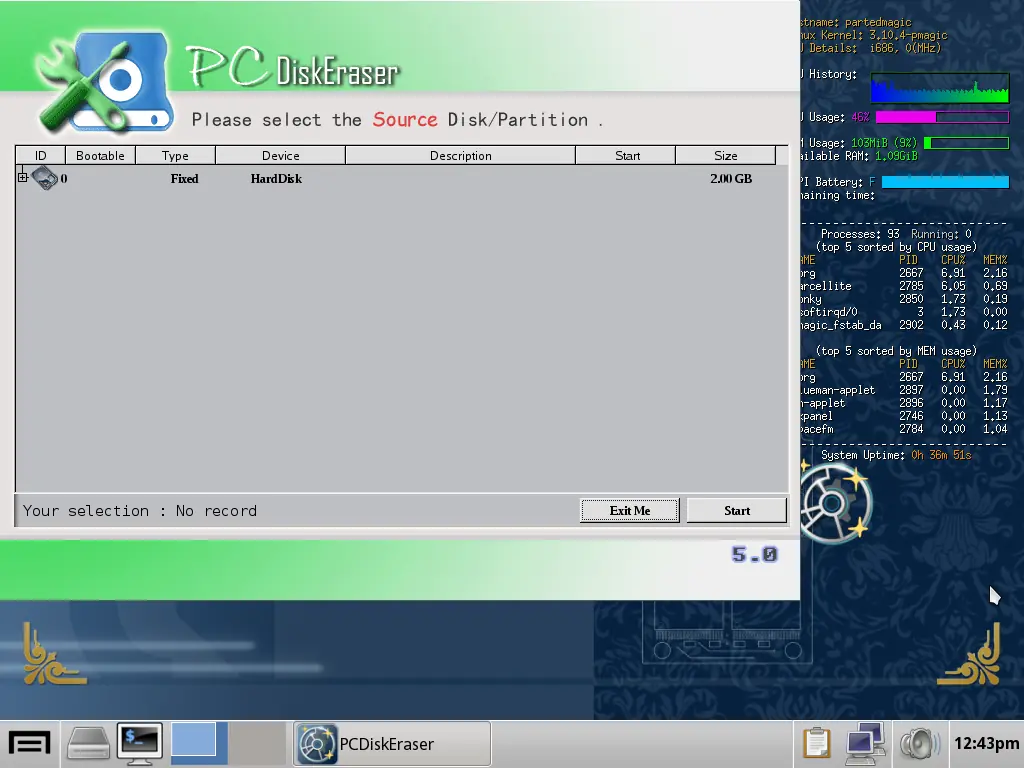
Task: Switch to the first workspace in the pager
Action: point(199,743)
